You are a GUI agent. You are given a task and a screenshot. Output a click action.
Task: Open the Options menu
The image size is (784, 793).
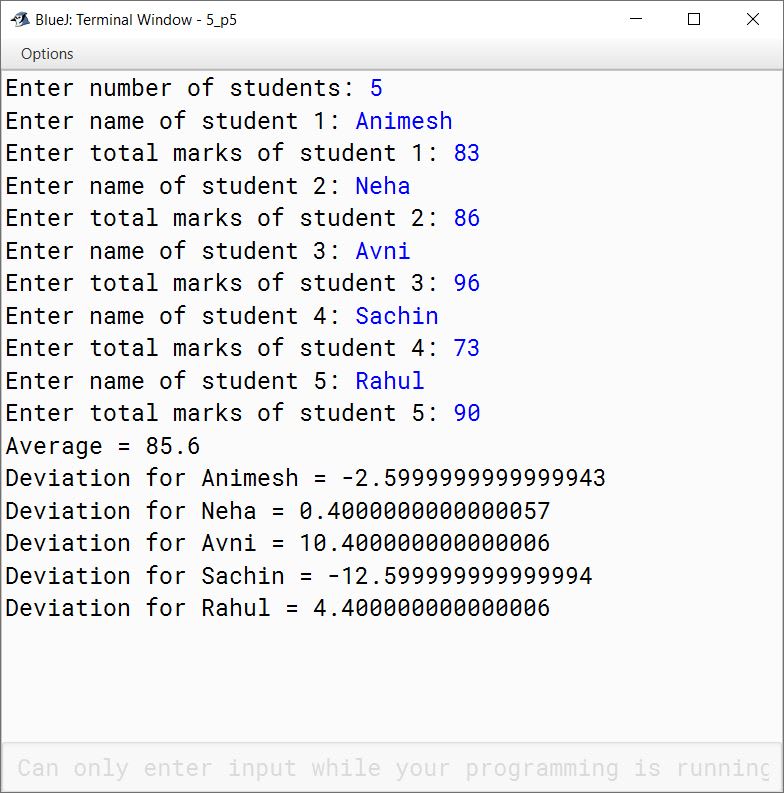point(47,54)
